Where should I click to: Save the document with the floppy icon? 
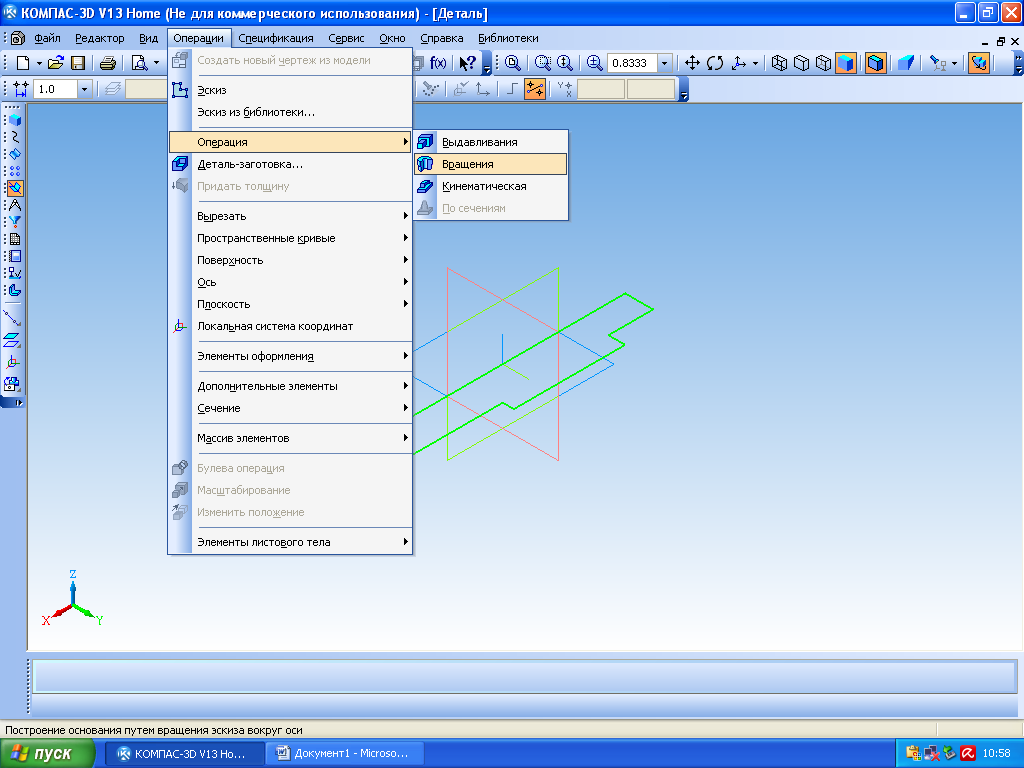[x=78, y=63]
